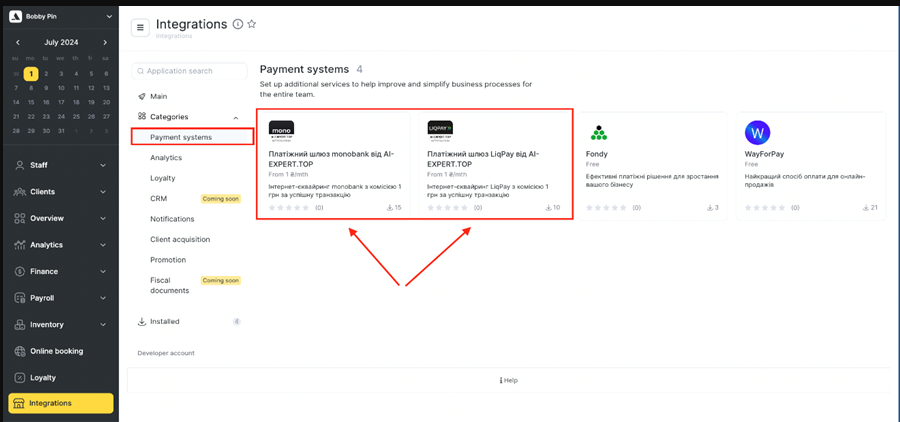Click star rating on Fondy card
Image resolution: width=900 pixels, height=422 pixels.
(608, 208)
